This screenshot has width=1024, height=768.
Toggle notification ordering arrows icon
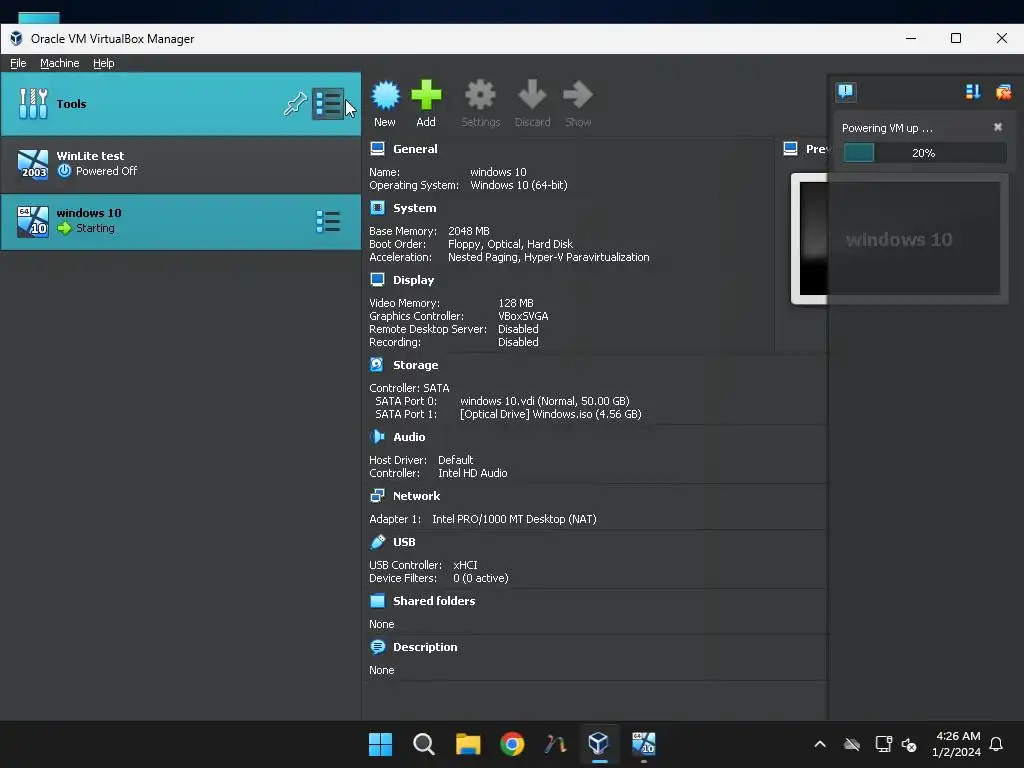point(973,91)
